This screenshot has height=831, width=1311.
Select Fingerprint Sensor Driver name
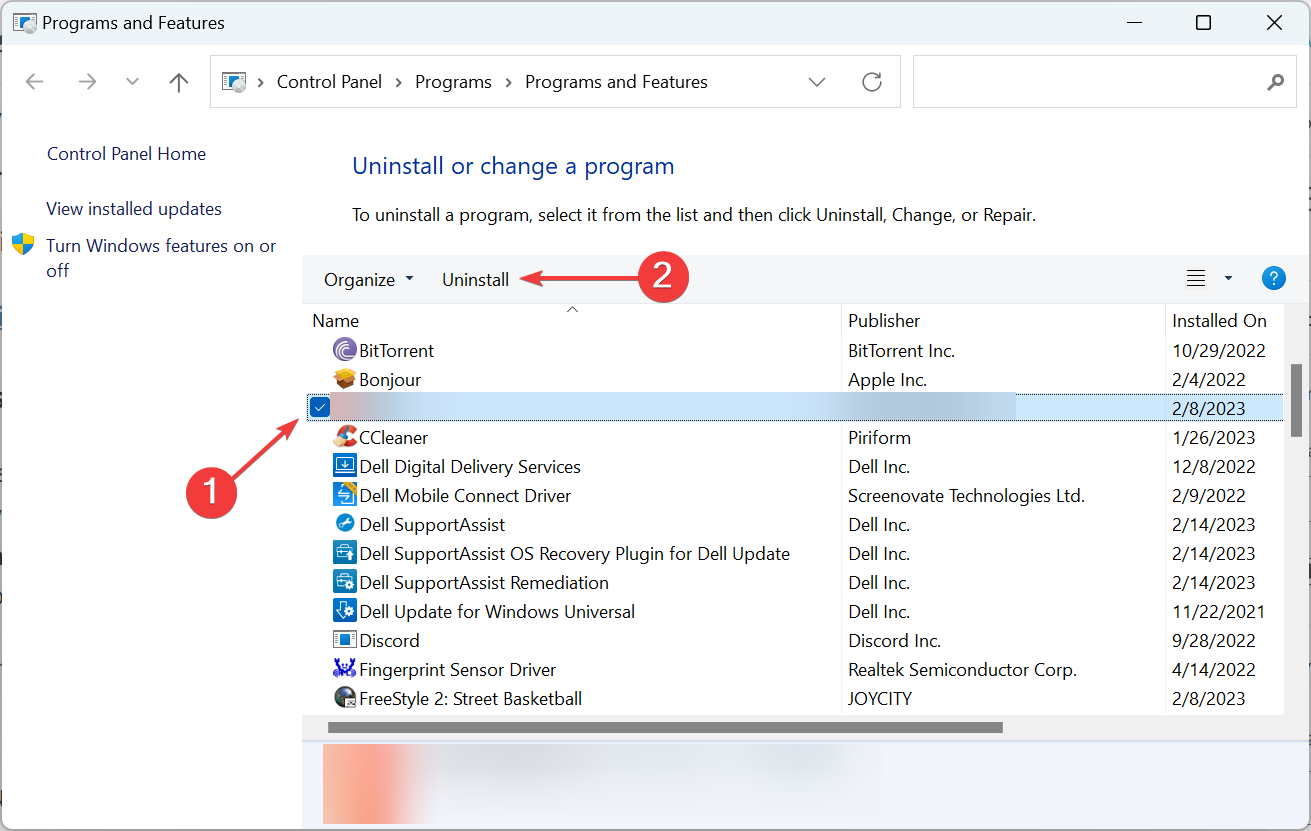point(457,670)
